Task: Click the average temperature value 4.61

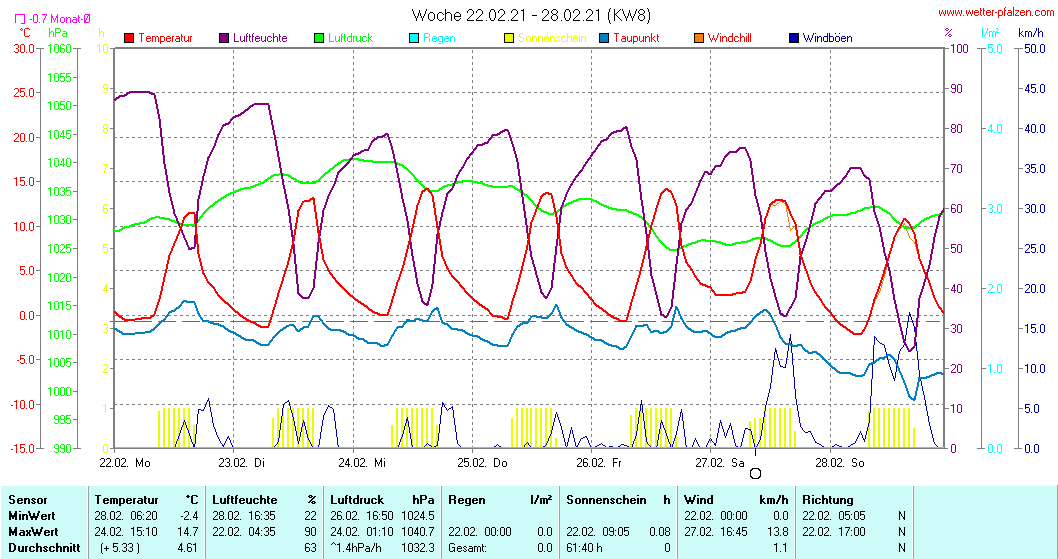Action: tap(188, 548)
